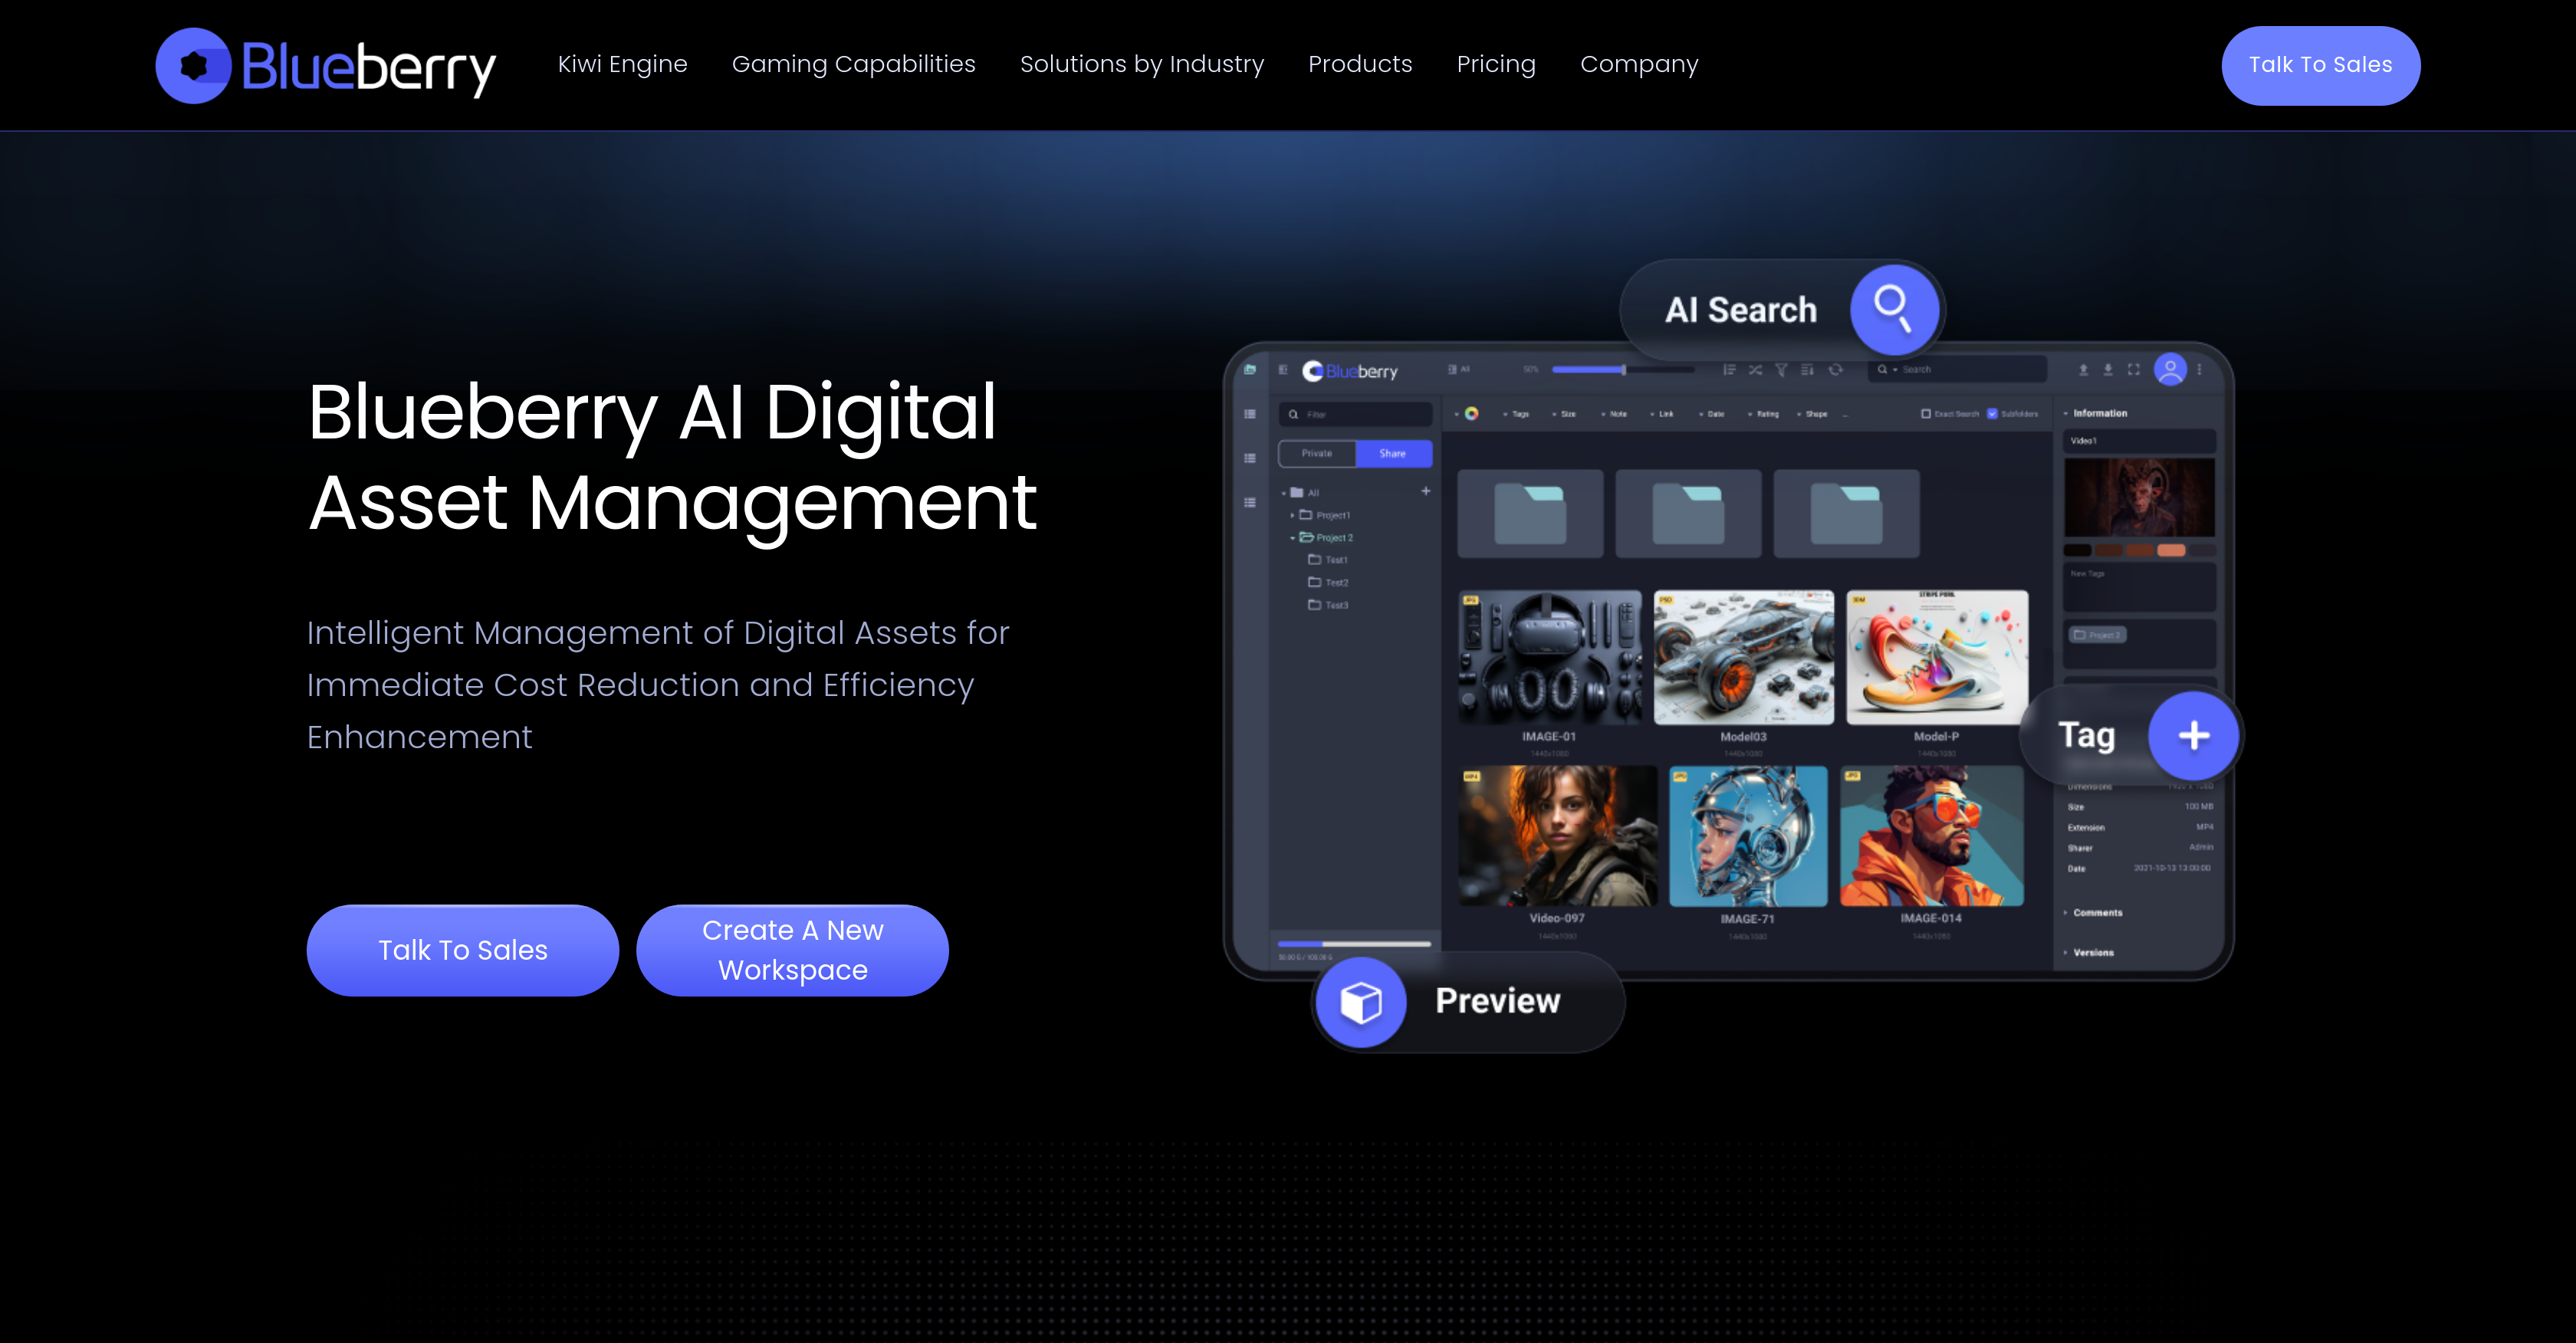Click the Talk To Sales button
The height and width of the screenshot is (1343, 2576).
(462, 950)
